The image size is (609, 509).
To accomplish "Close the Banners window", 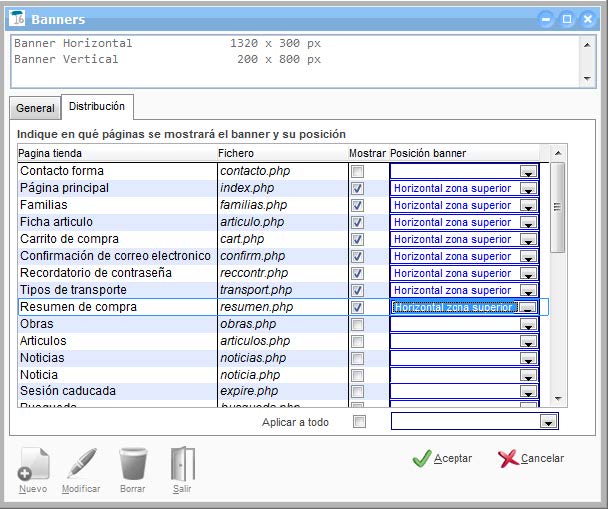I will 588,19.
